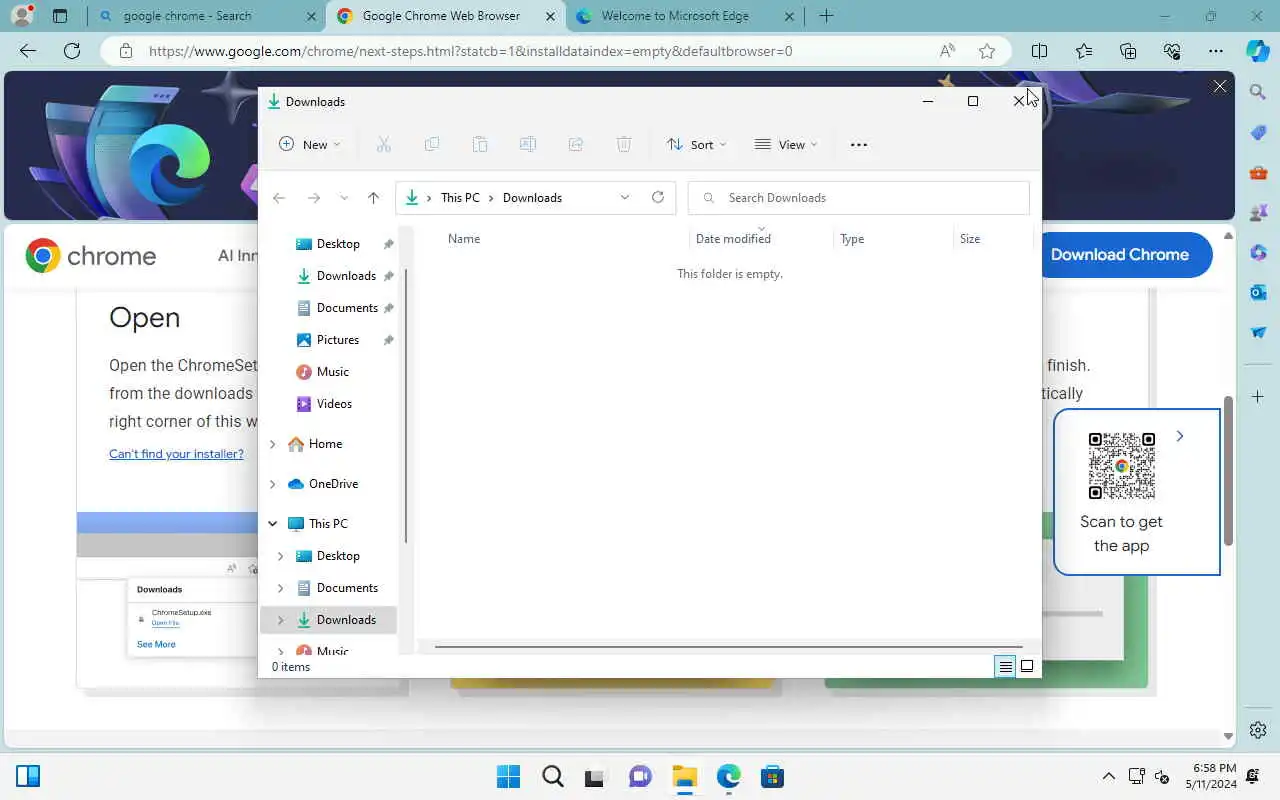Show hidden system tray icons
The width and height of the screenshot is (1280, 800).
point(1108,776)
